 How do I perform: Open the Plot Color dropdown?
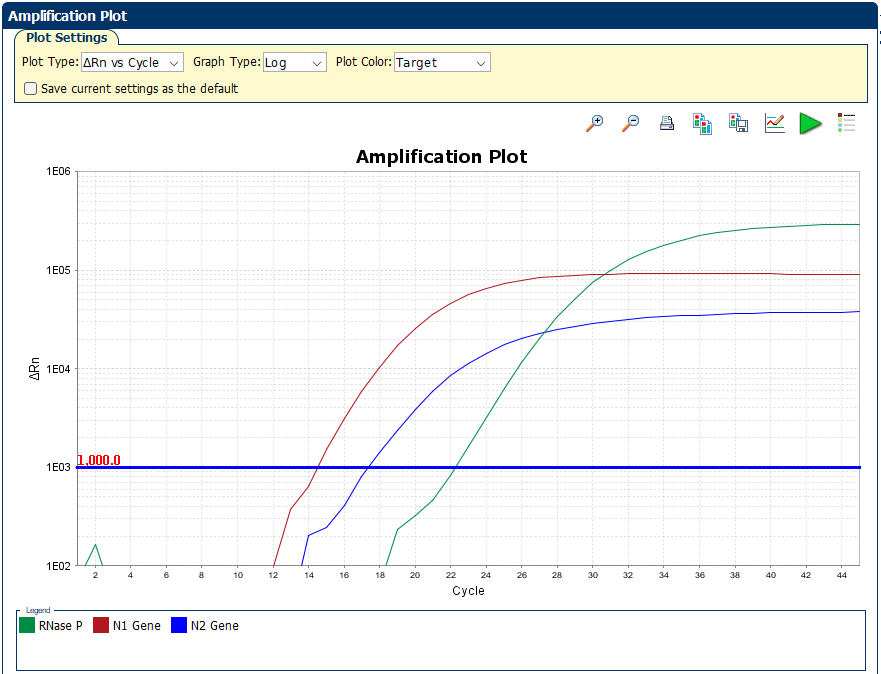[441, 62]
